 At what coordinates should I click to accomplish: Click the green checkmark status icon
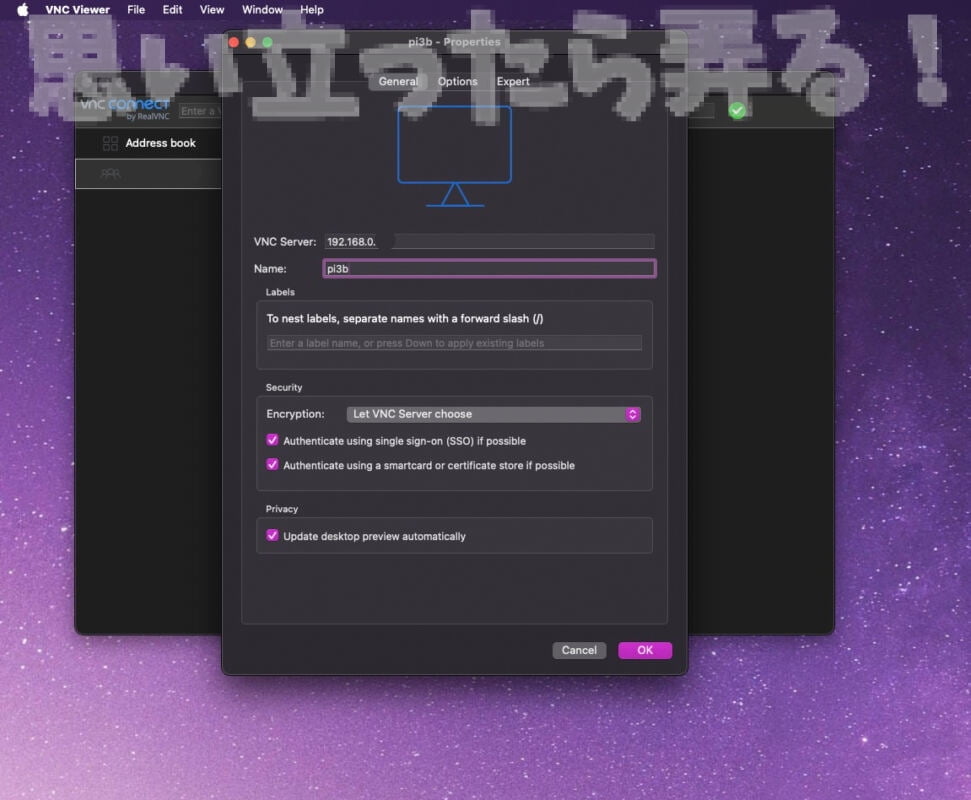click(x=737, y=111)
